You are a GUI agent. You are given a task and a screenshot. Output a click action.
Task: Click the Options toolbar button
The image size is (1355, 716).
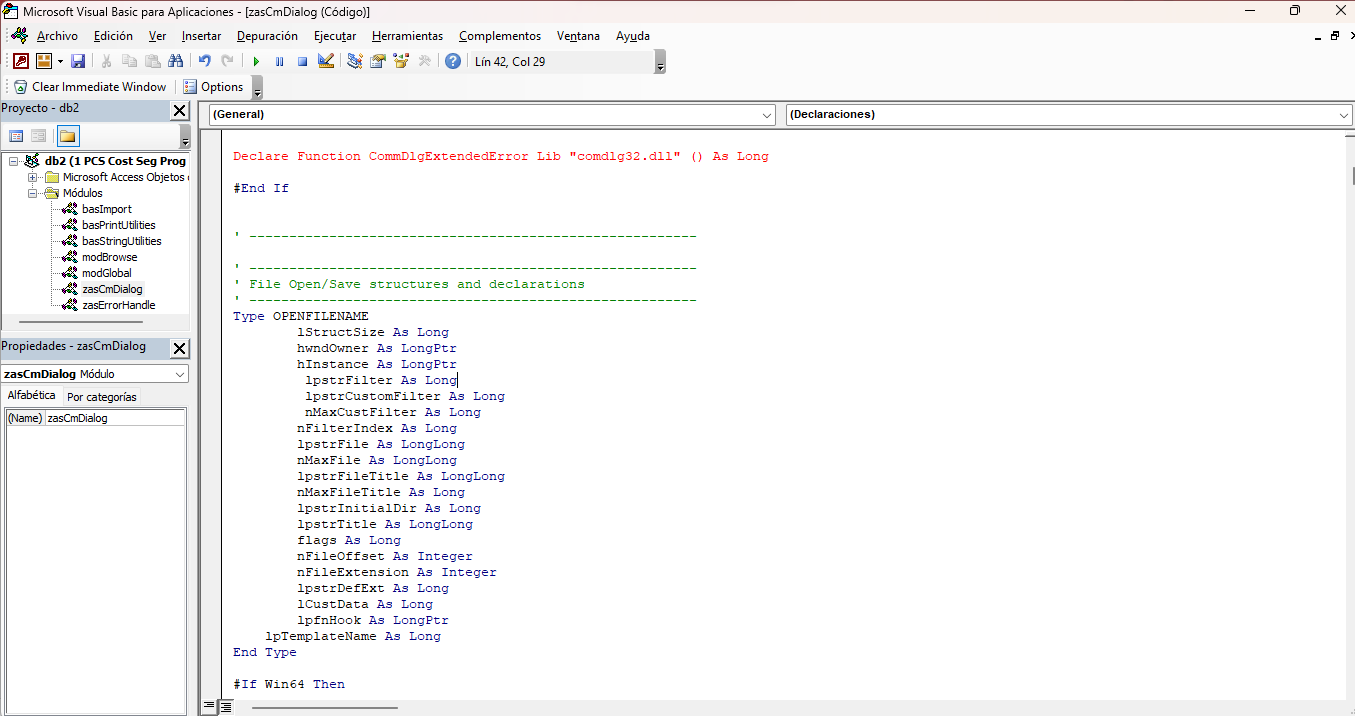213,87
